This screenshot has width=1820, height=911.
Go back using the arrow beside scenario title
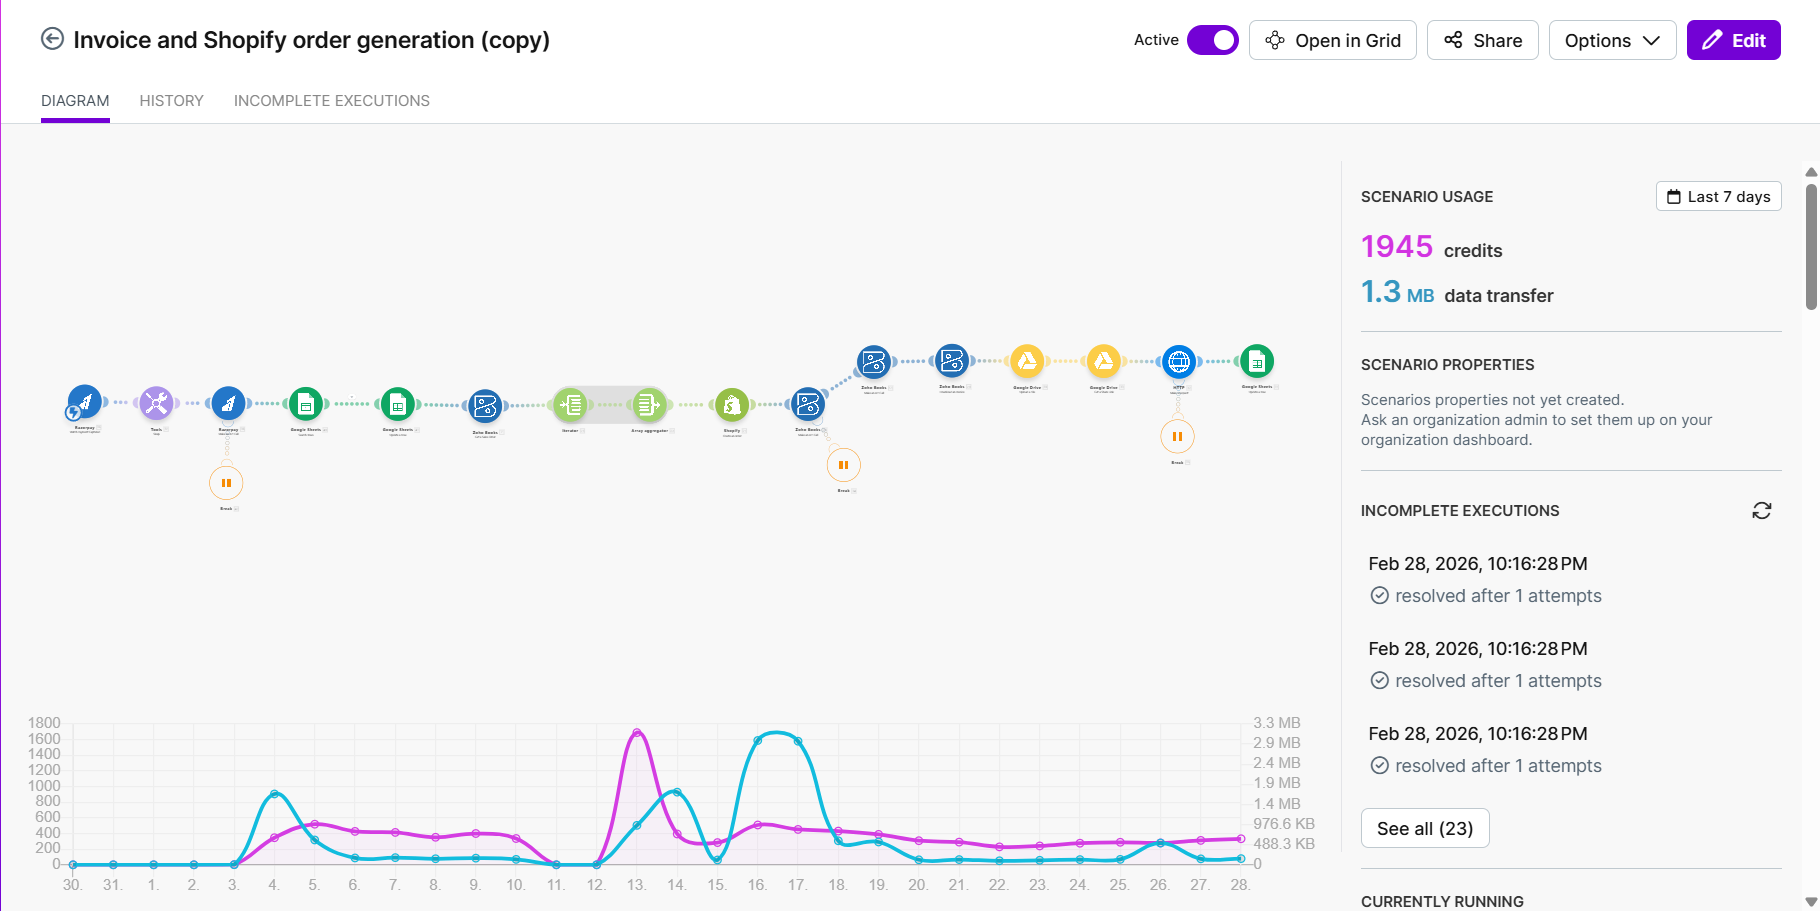(x=52, y=39)
